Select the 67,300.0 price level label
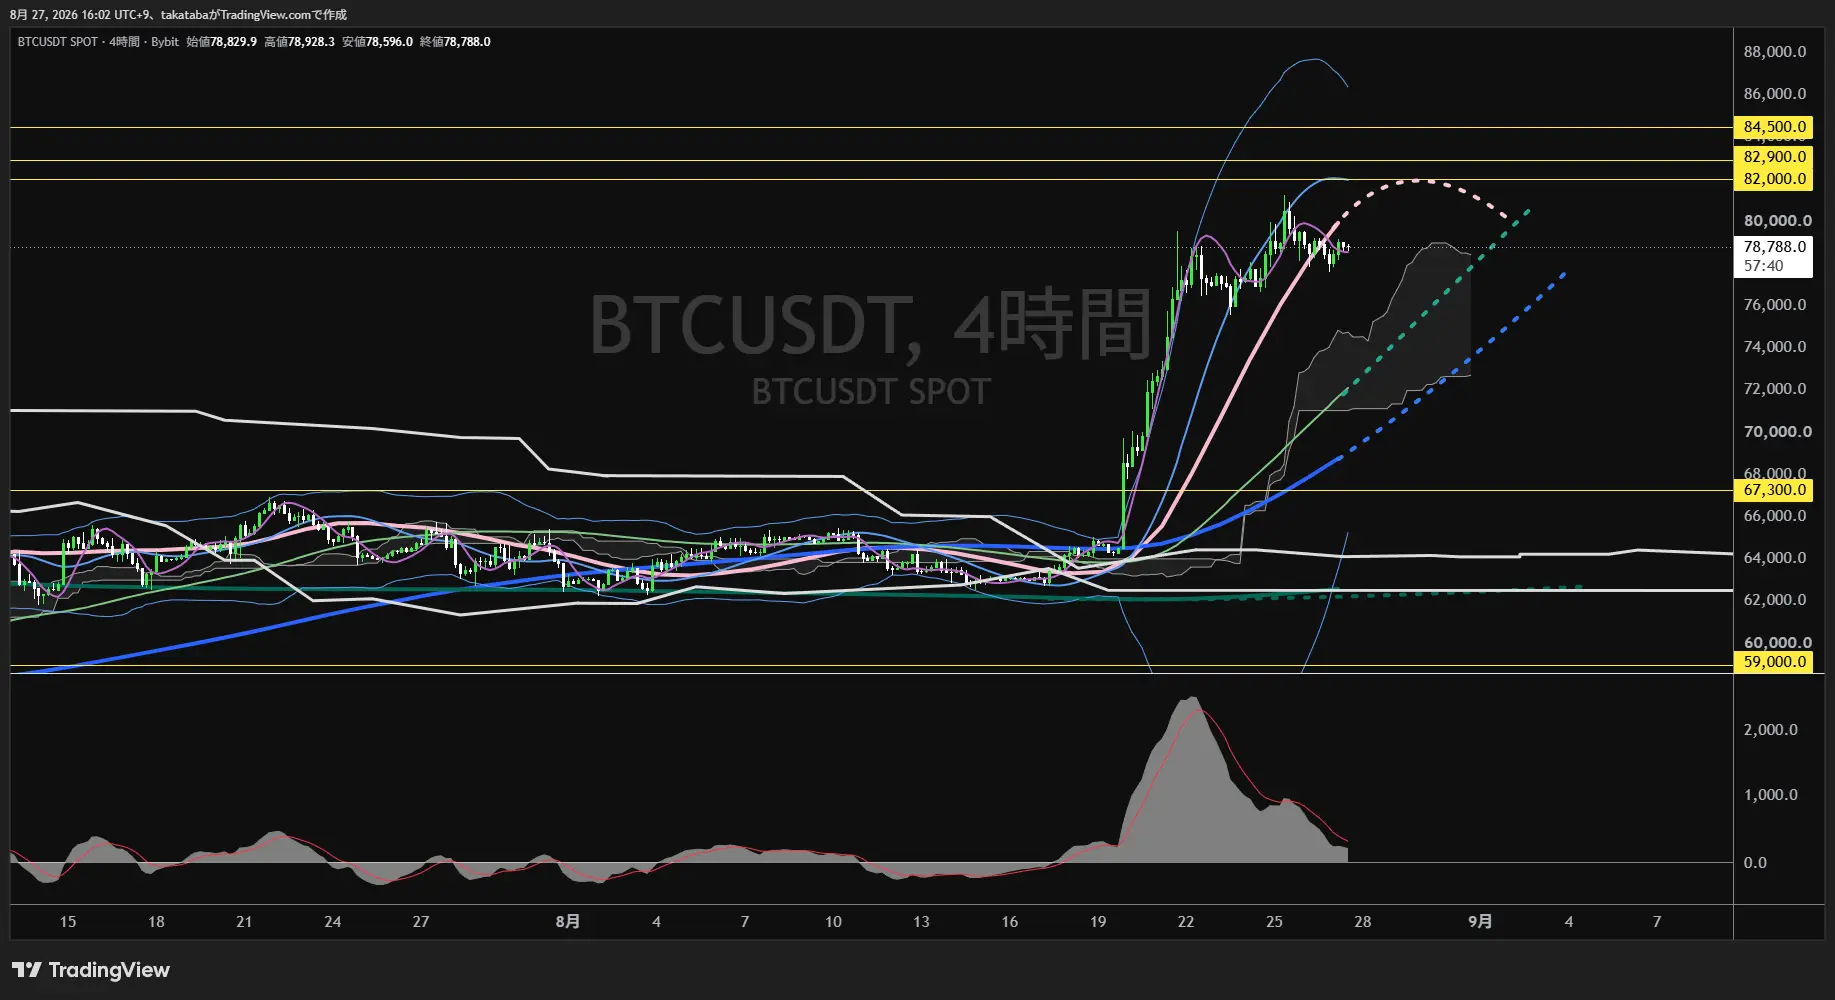The width and height of the screenshot is (1835, 1000). pos(1773,490)
